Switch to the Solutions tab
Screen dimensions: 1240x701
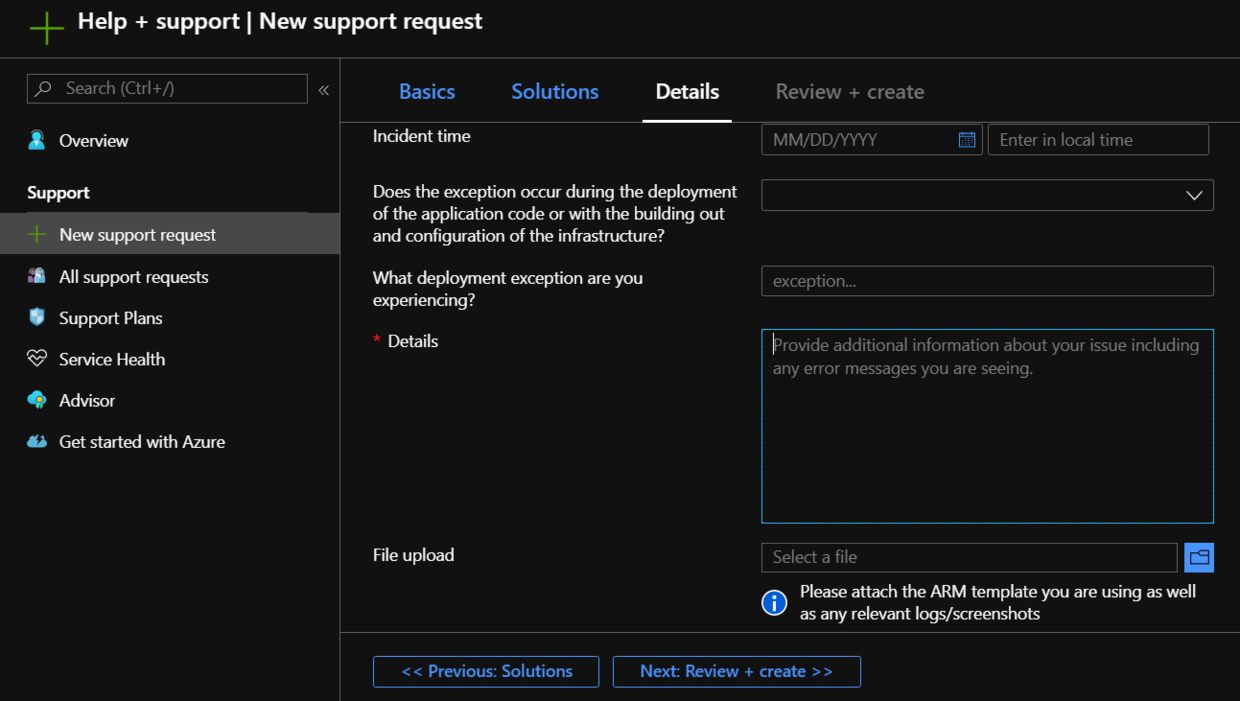point(555,91)
